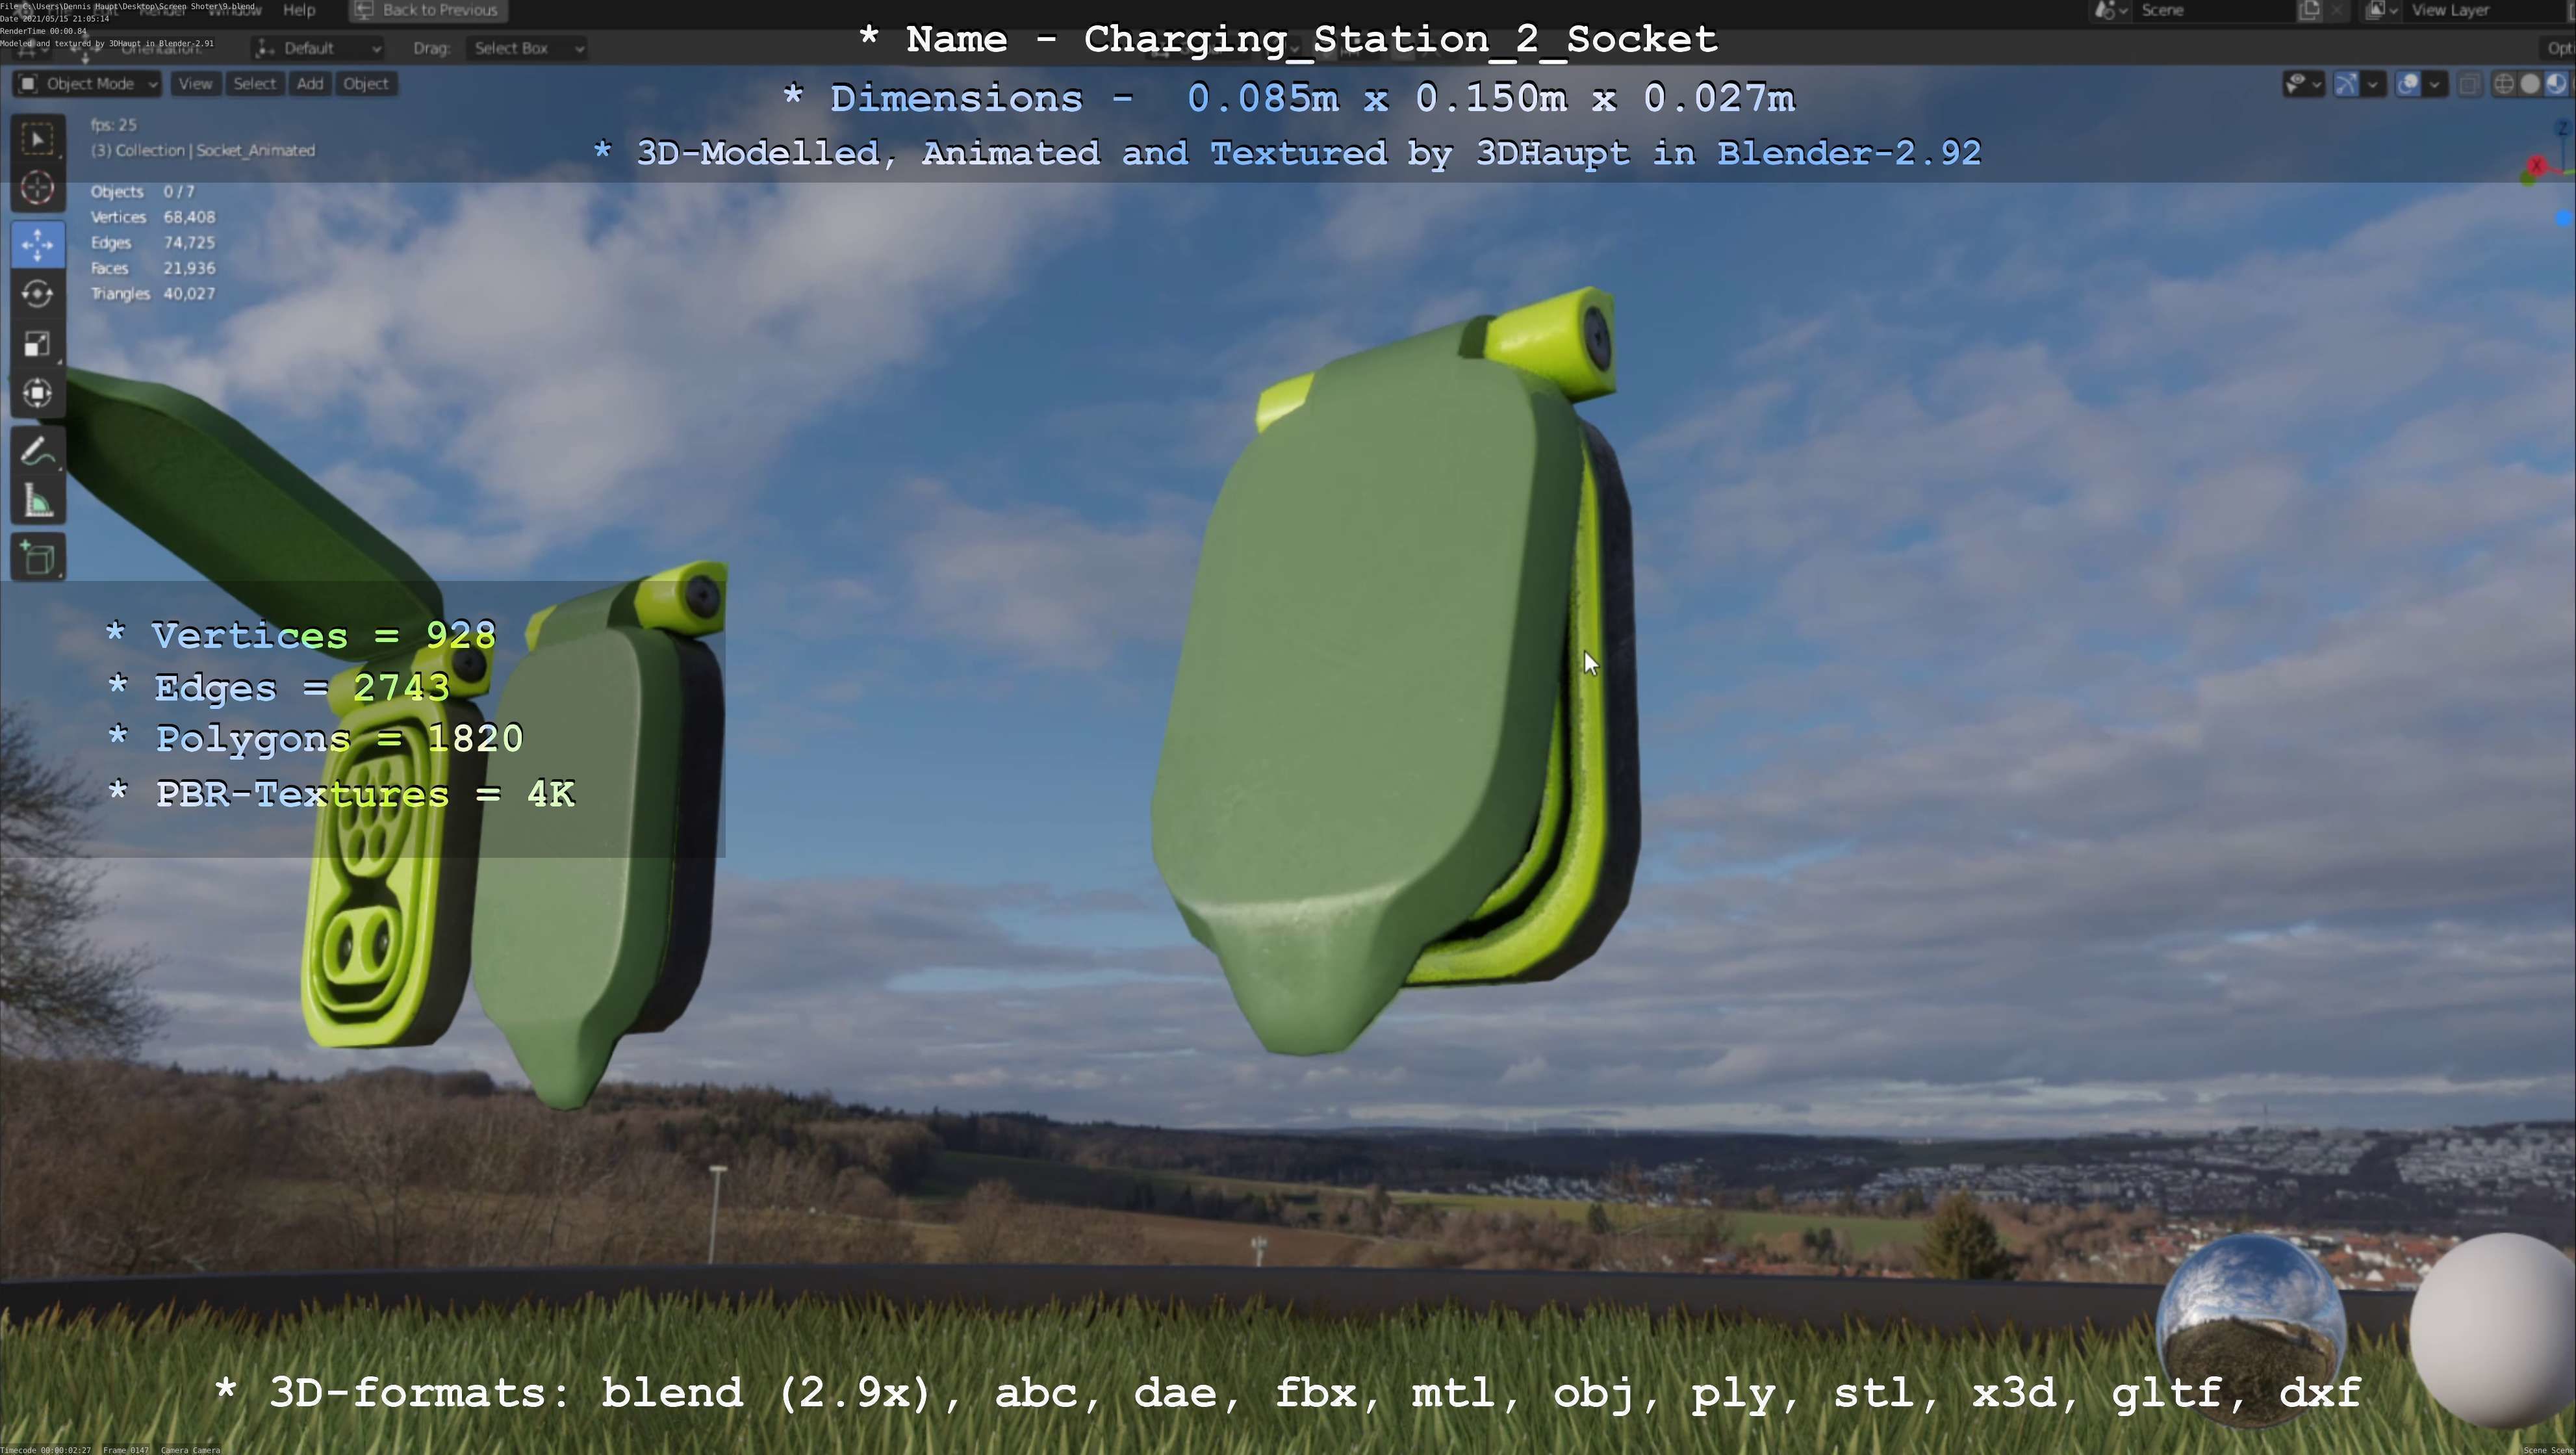Image resolution: width=2576 pixels, height=1455 pixels.
Task: Open the Help menu
Action: pyautogui.click(x=299, y=10)
